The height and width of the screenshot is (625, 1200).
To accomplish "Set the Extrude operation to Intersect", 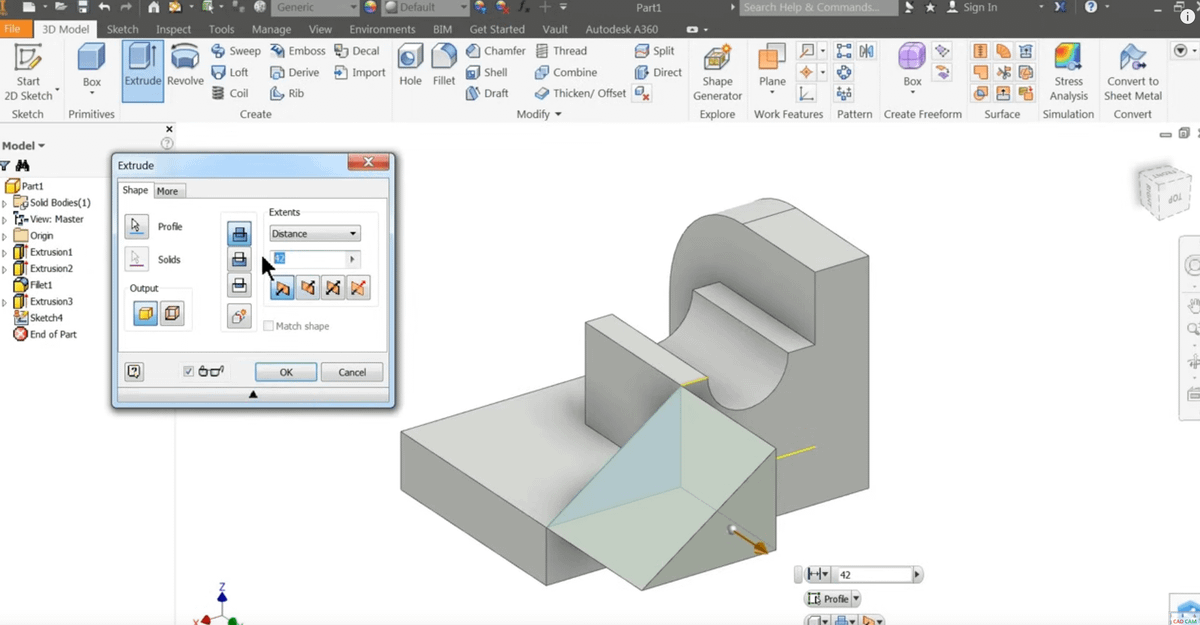I will [239, 286].
